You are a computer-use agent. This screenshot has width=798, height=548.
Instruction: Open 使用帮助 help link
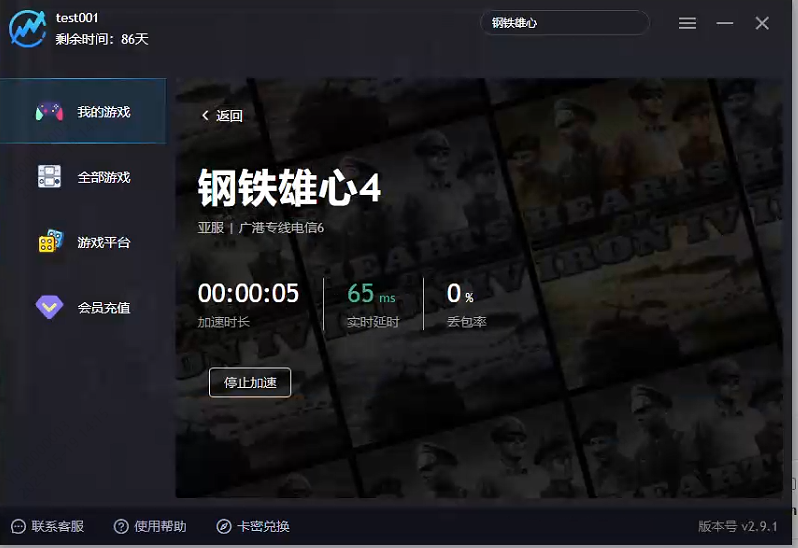coord(150,526)
